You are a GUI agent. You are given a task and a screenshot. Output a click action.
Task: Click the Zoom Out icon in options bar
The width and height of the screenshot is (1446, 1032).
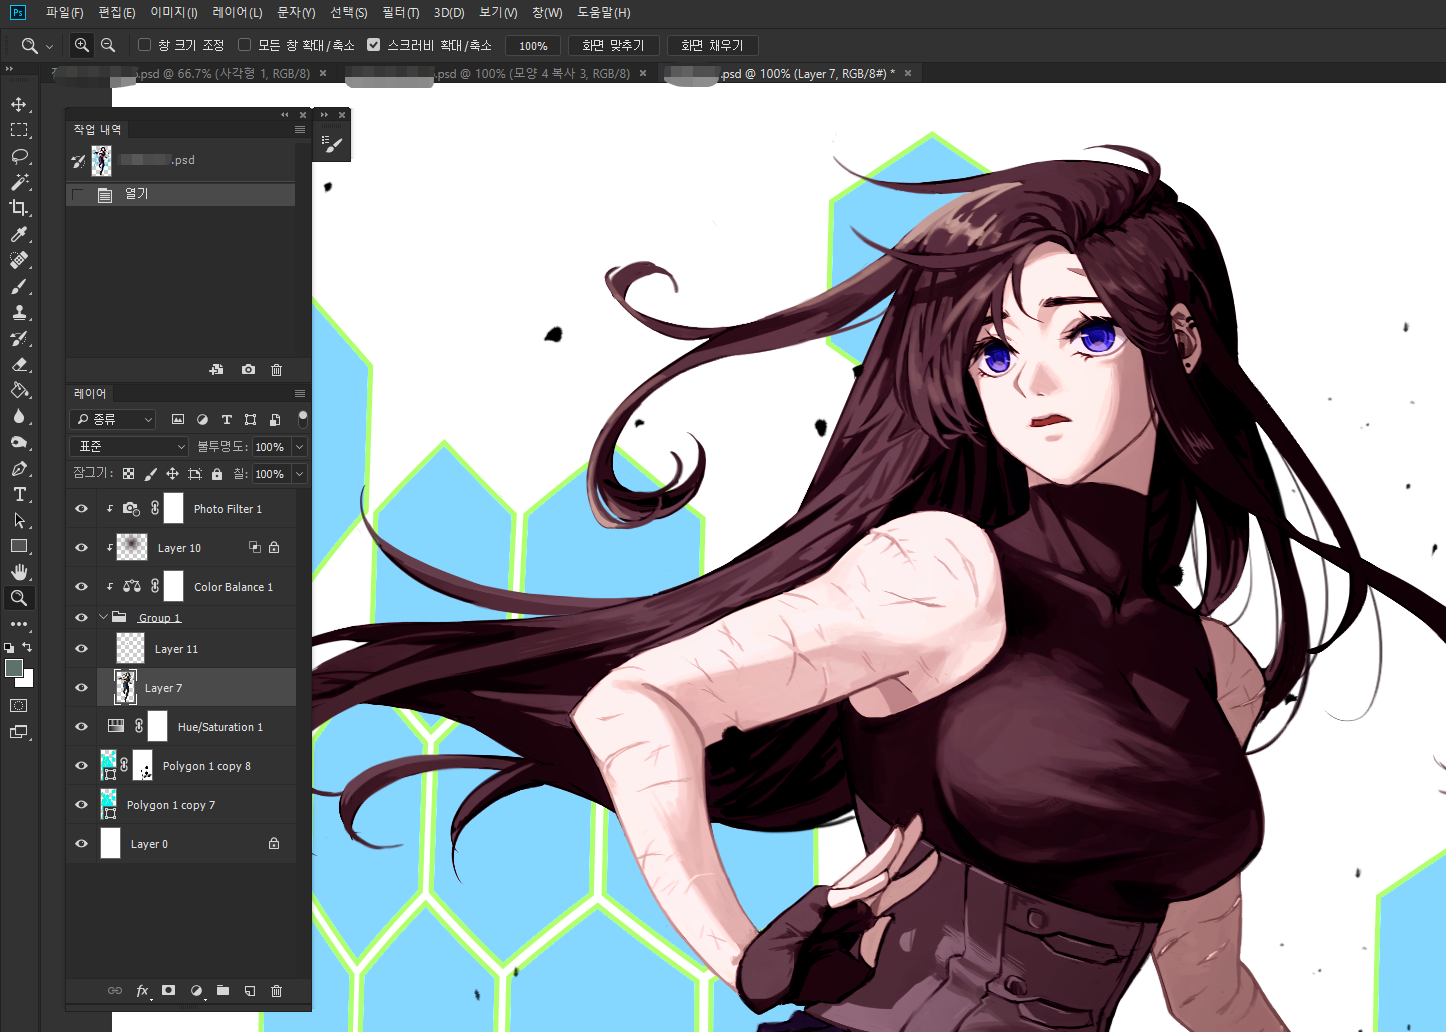point(108,45)
